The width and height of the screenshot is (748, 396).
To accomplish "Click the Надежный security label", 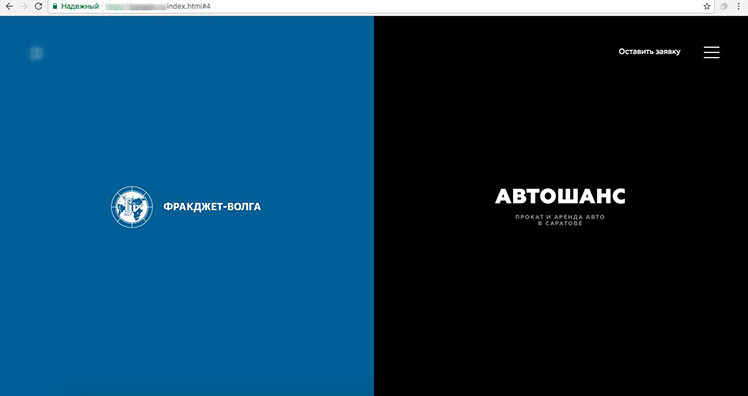I will [x=80, y=7].
